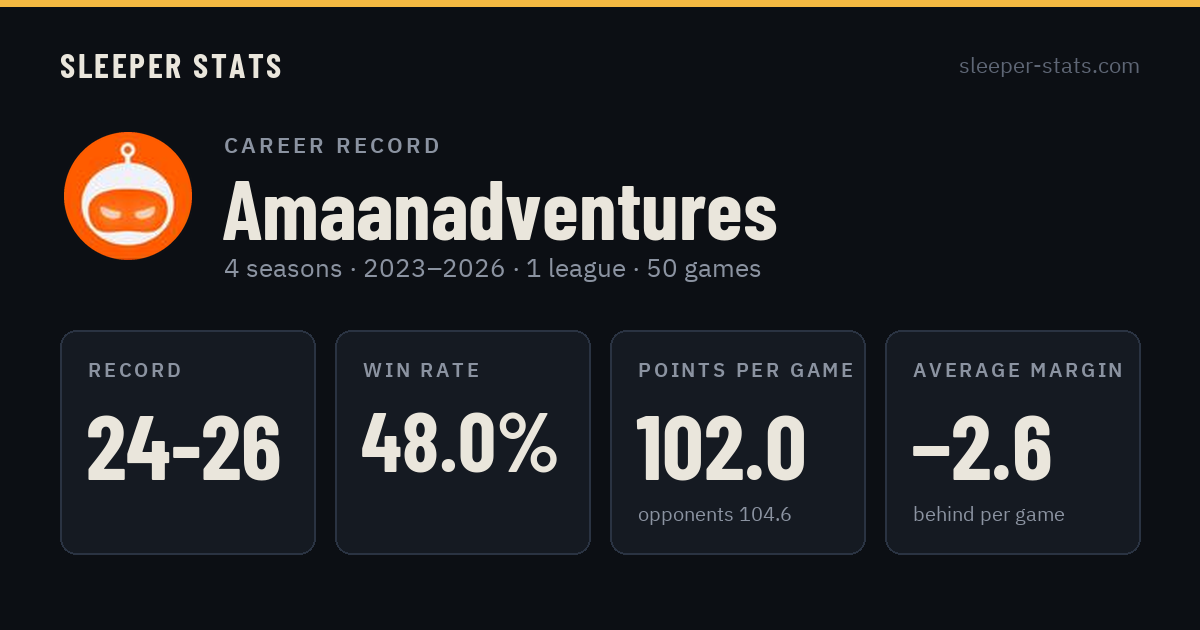Click the SLEEPER STATS logo text
Screen dimensions: 1200x630
coord(171,67)
